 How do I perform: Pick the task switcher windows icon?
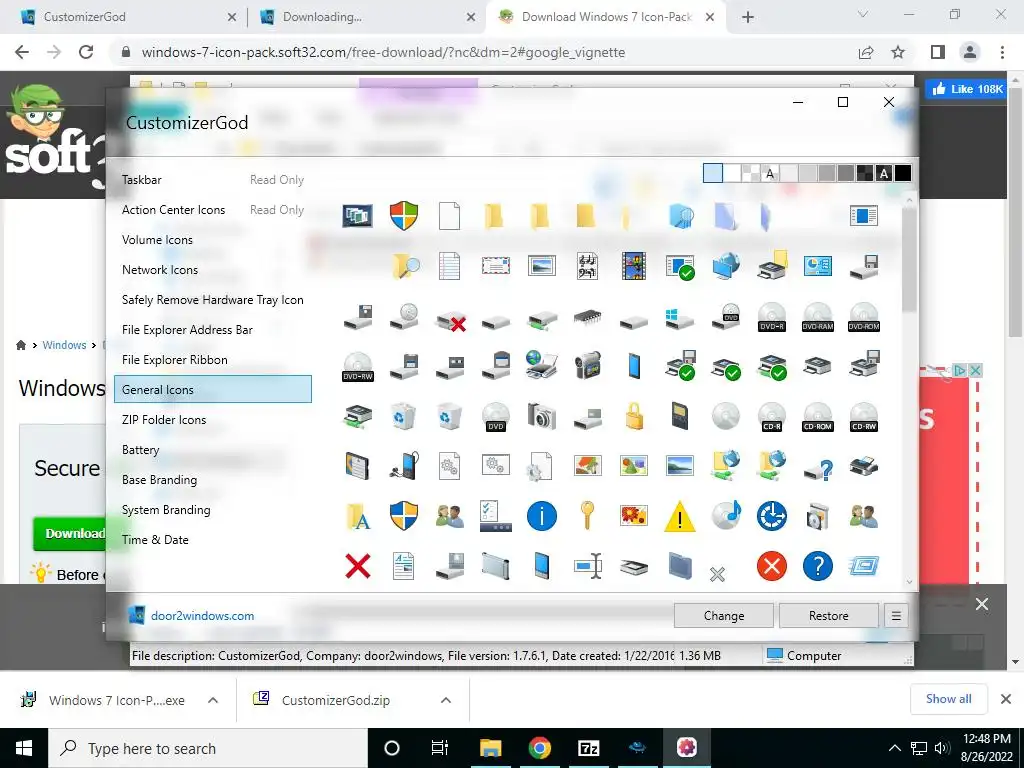coord(357,216)
